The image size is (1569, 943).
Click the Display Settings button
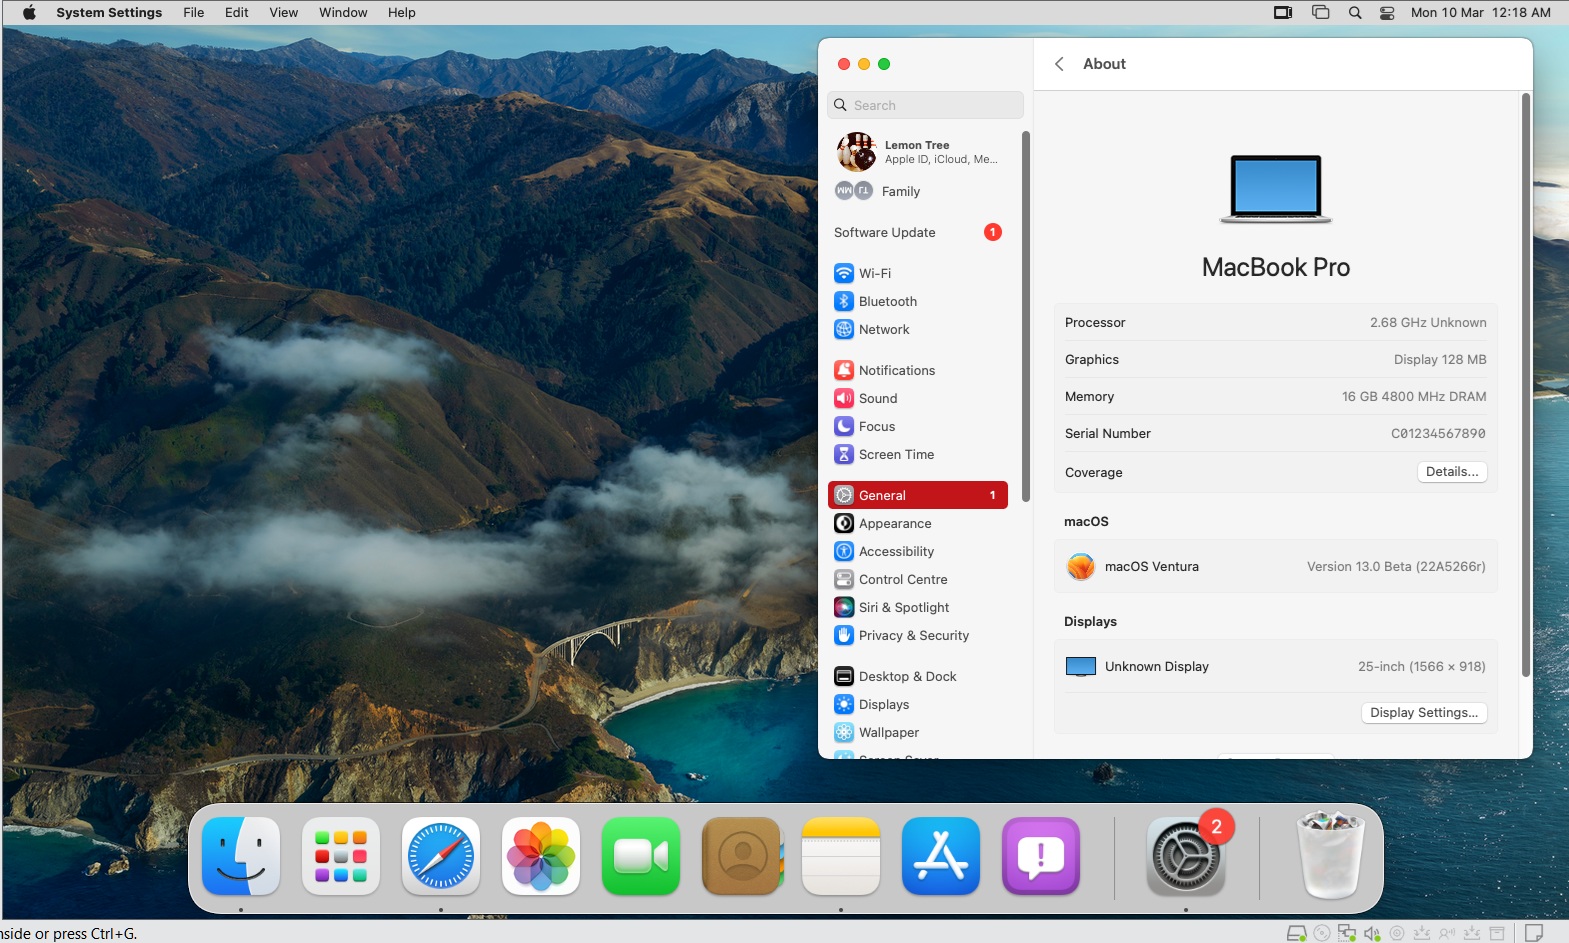coord(1424,713)
